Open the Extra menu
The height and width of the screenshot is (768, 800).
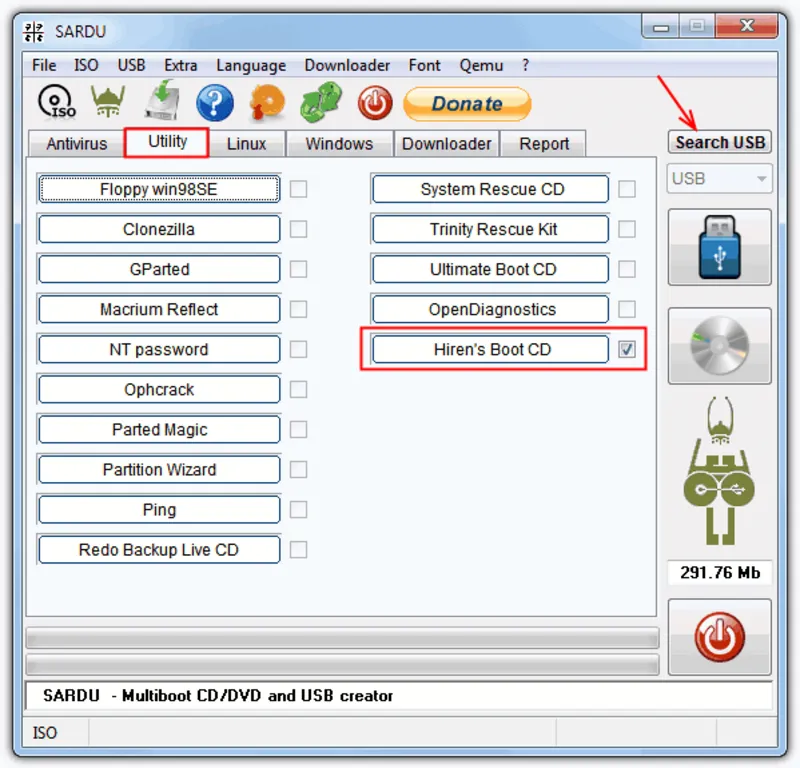point(181,65)
